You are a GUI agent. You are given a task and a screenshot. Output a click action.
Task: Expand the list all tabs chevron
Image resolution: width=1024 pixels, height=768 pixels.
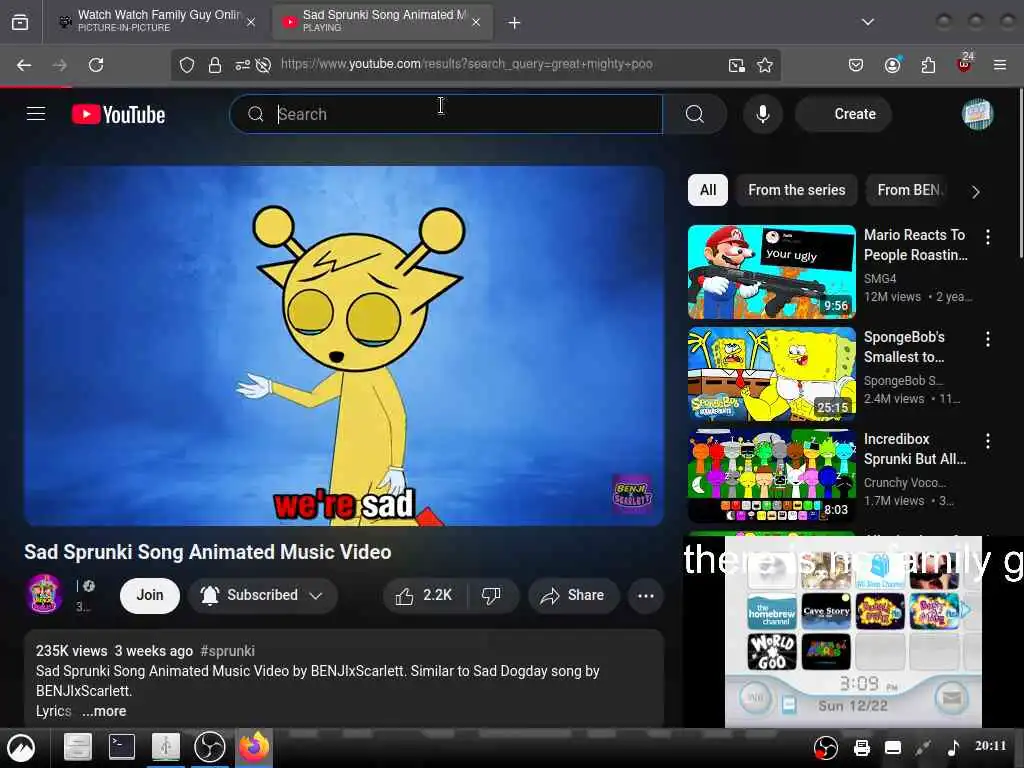[867, 22]
